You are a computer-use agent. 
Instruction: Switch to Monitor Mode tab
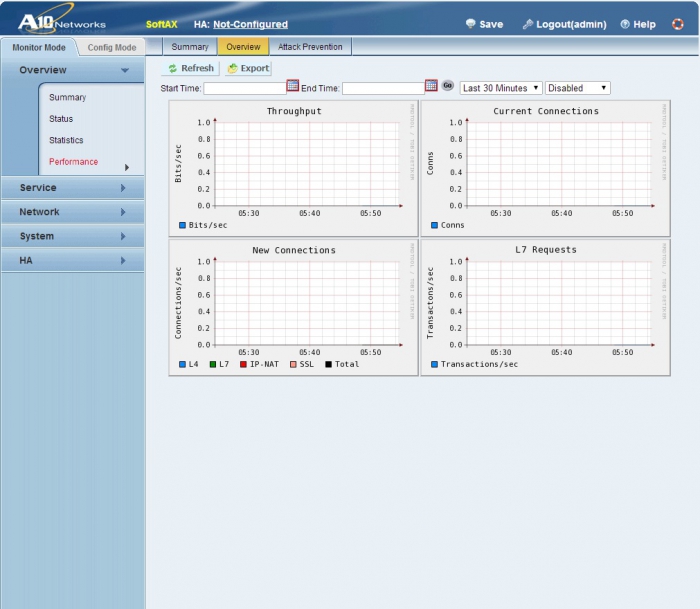click(39, 47)
